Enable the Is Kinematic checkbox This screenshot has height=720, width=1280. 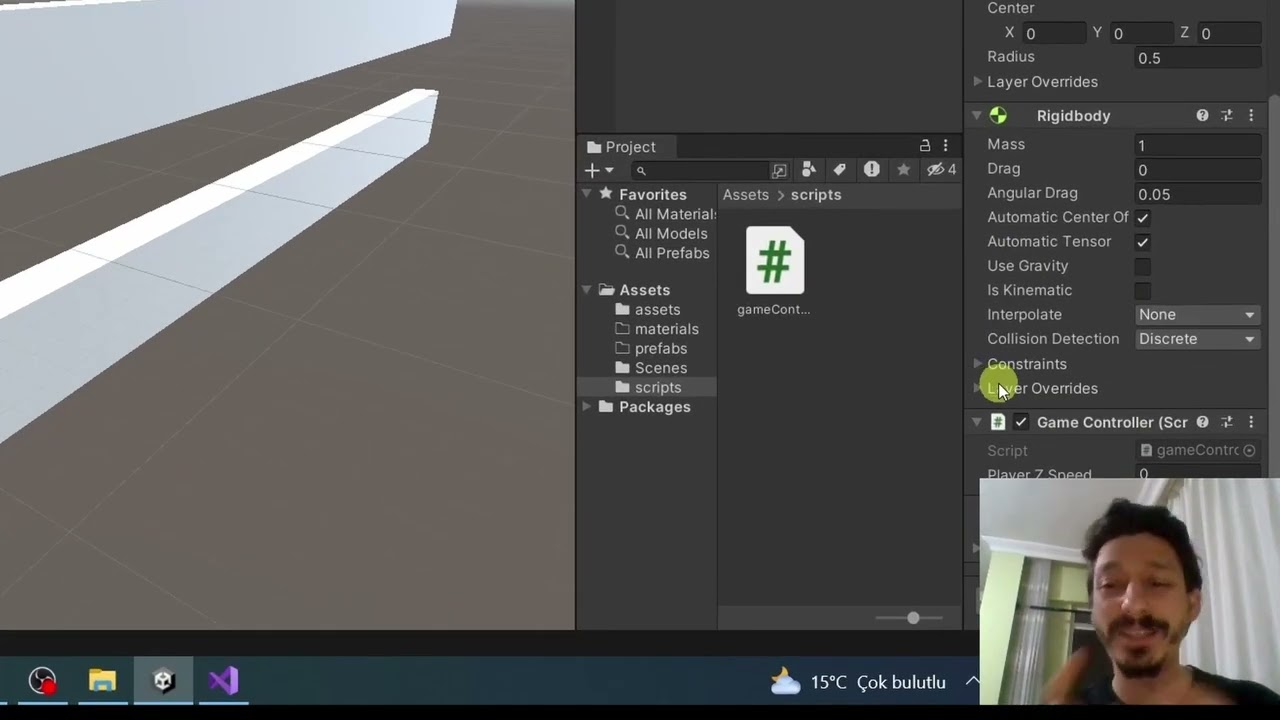1142,290
